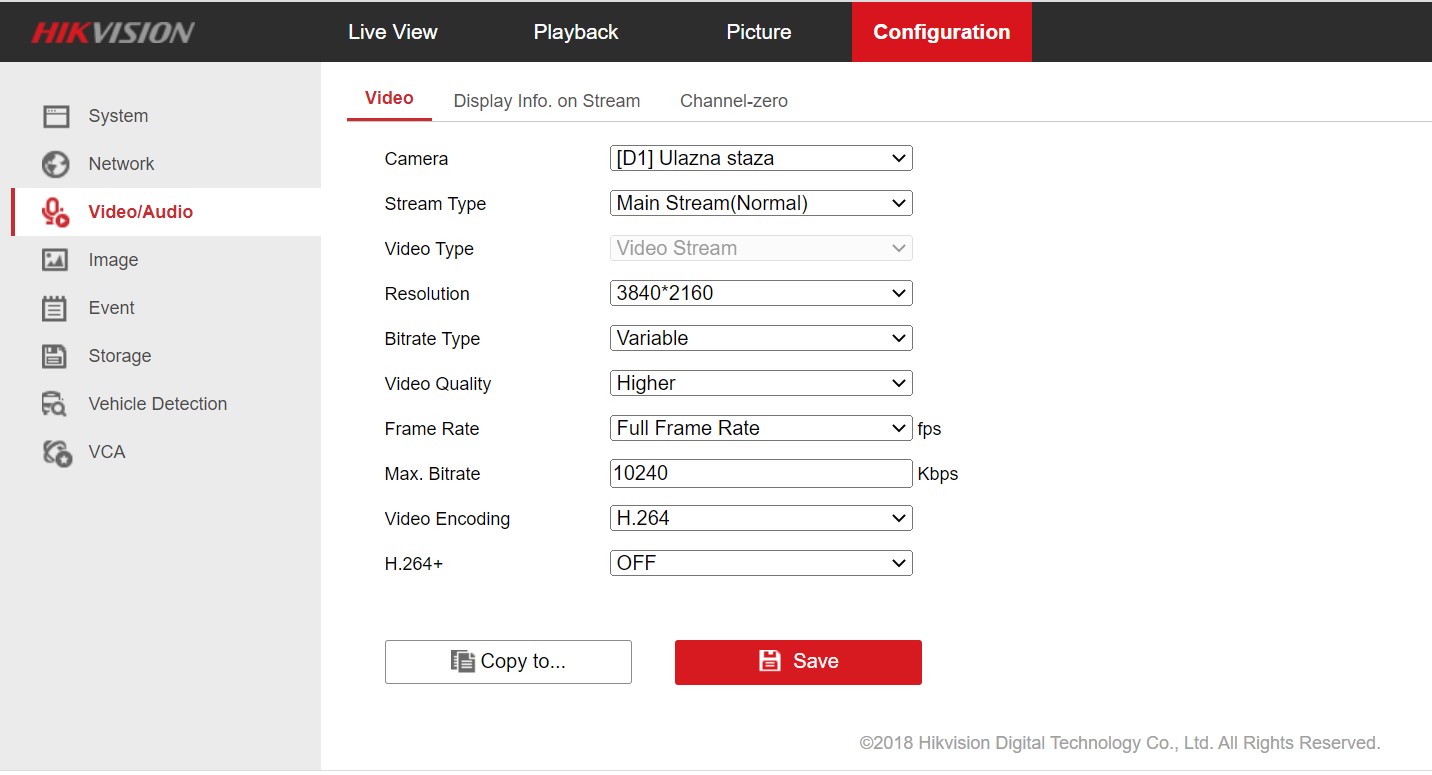The height and width of the screenshot is (775, 1432).
Task: Click the Storage disk icon
Action: point(54,356)
